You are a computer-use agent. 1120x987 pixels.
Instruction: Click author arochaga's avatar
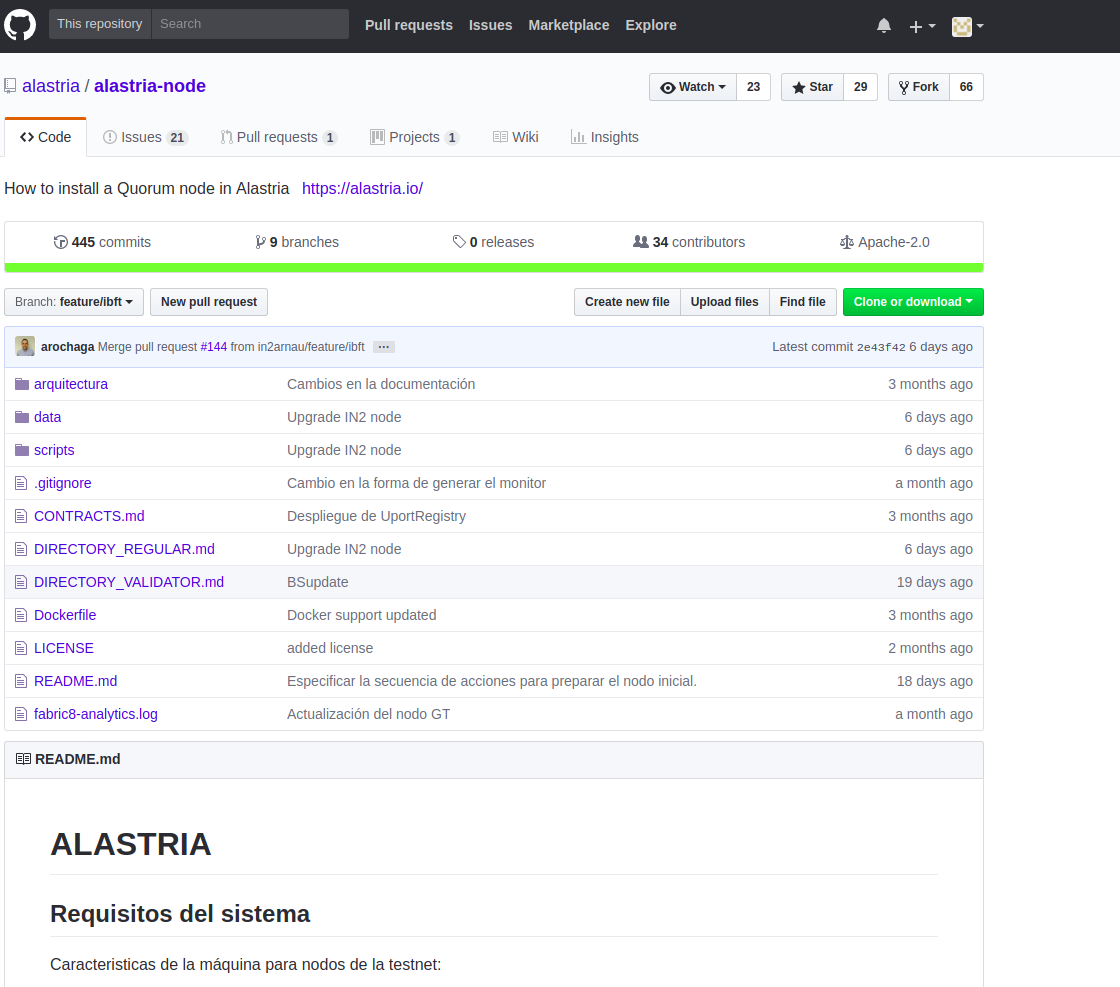[25, 347]
